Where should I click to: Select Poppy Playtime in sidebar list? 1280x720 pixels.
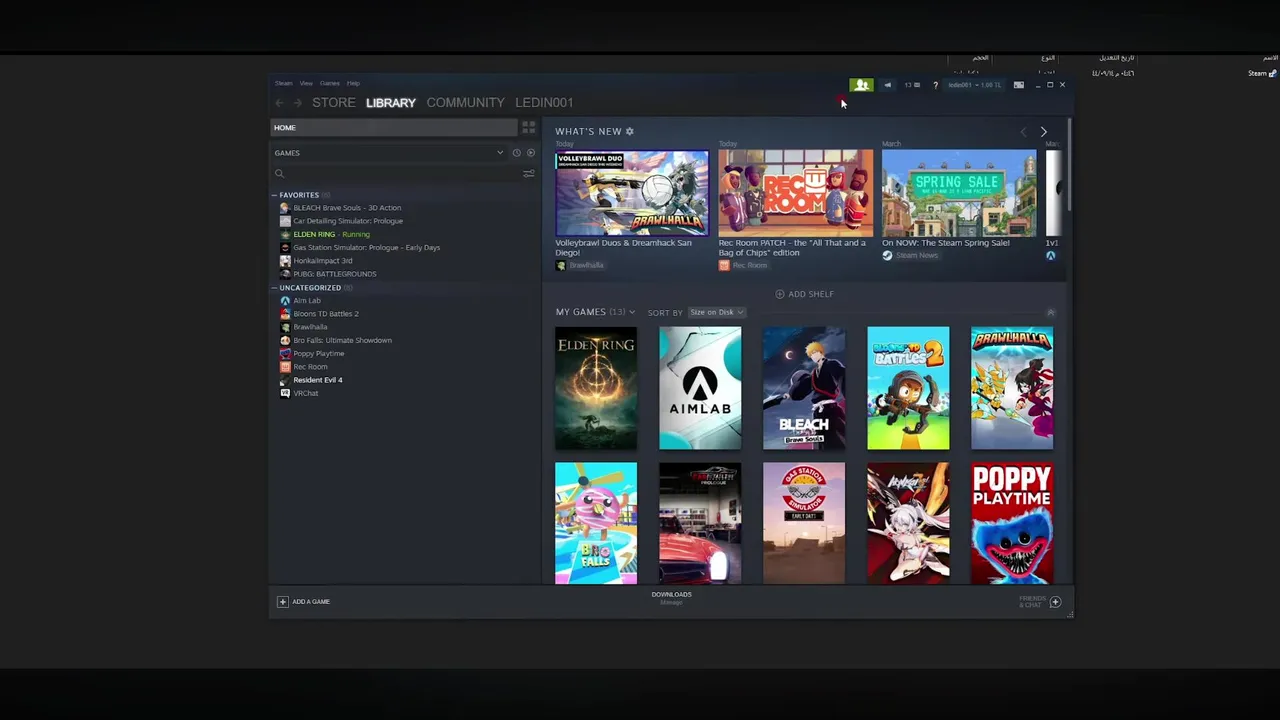point(318,354)
